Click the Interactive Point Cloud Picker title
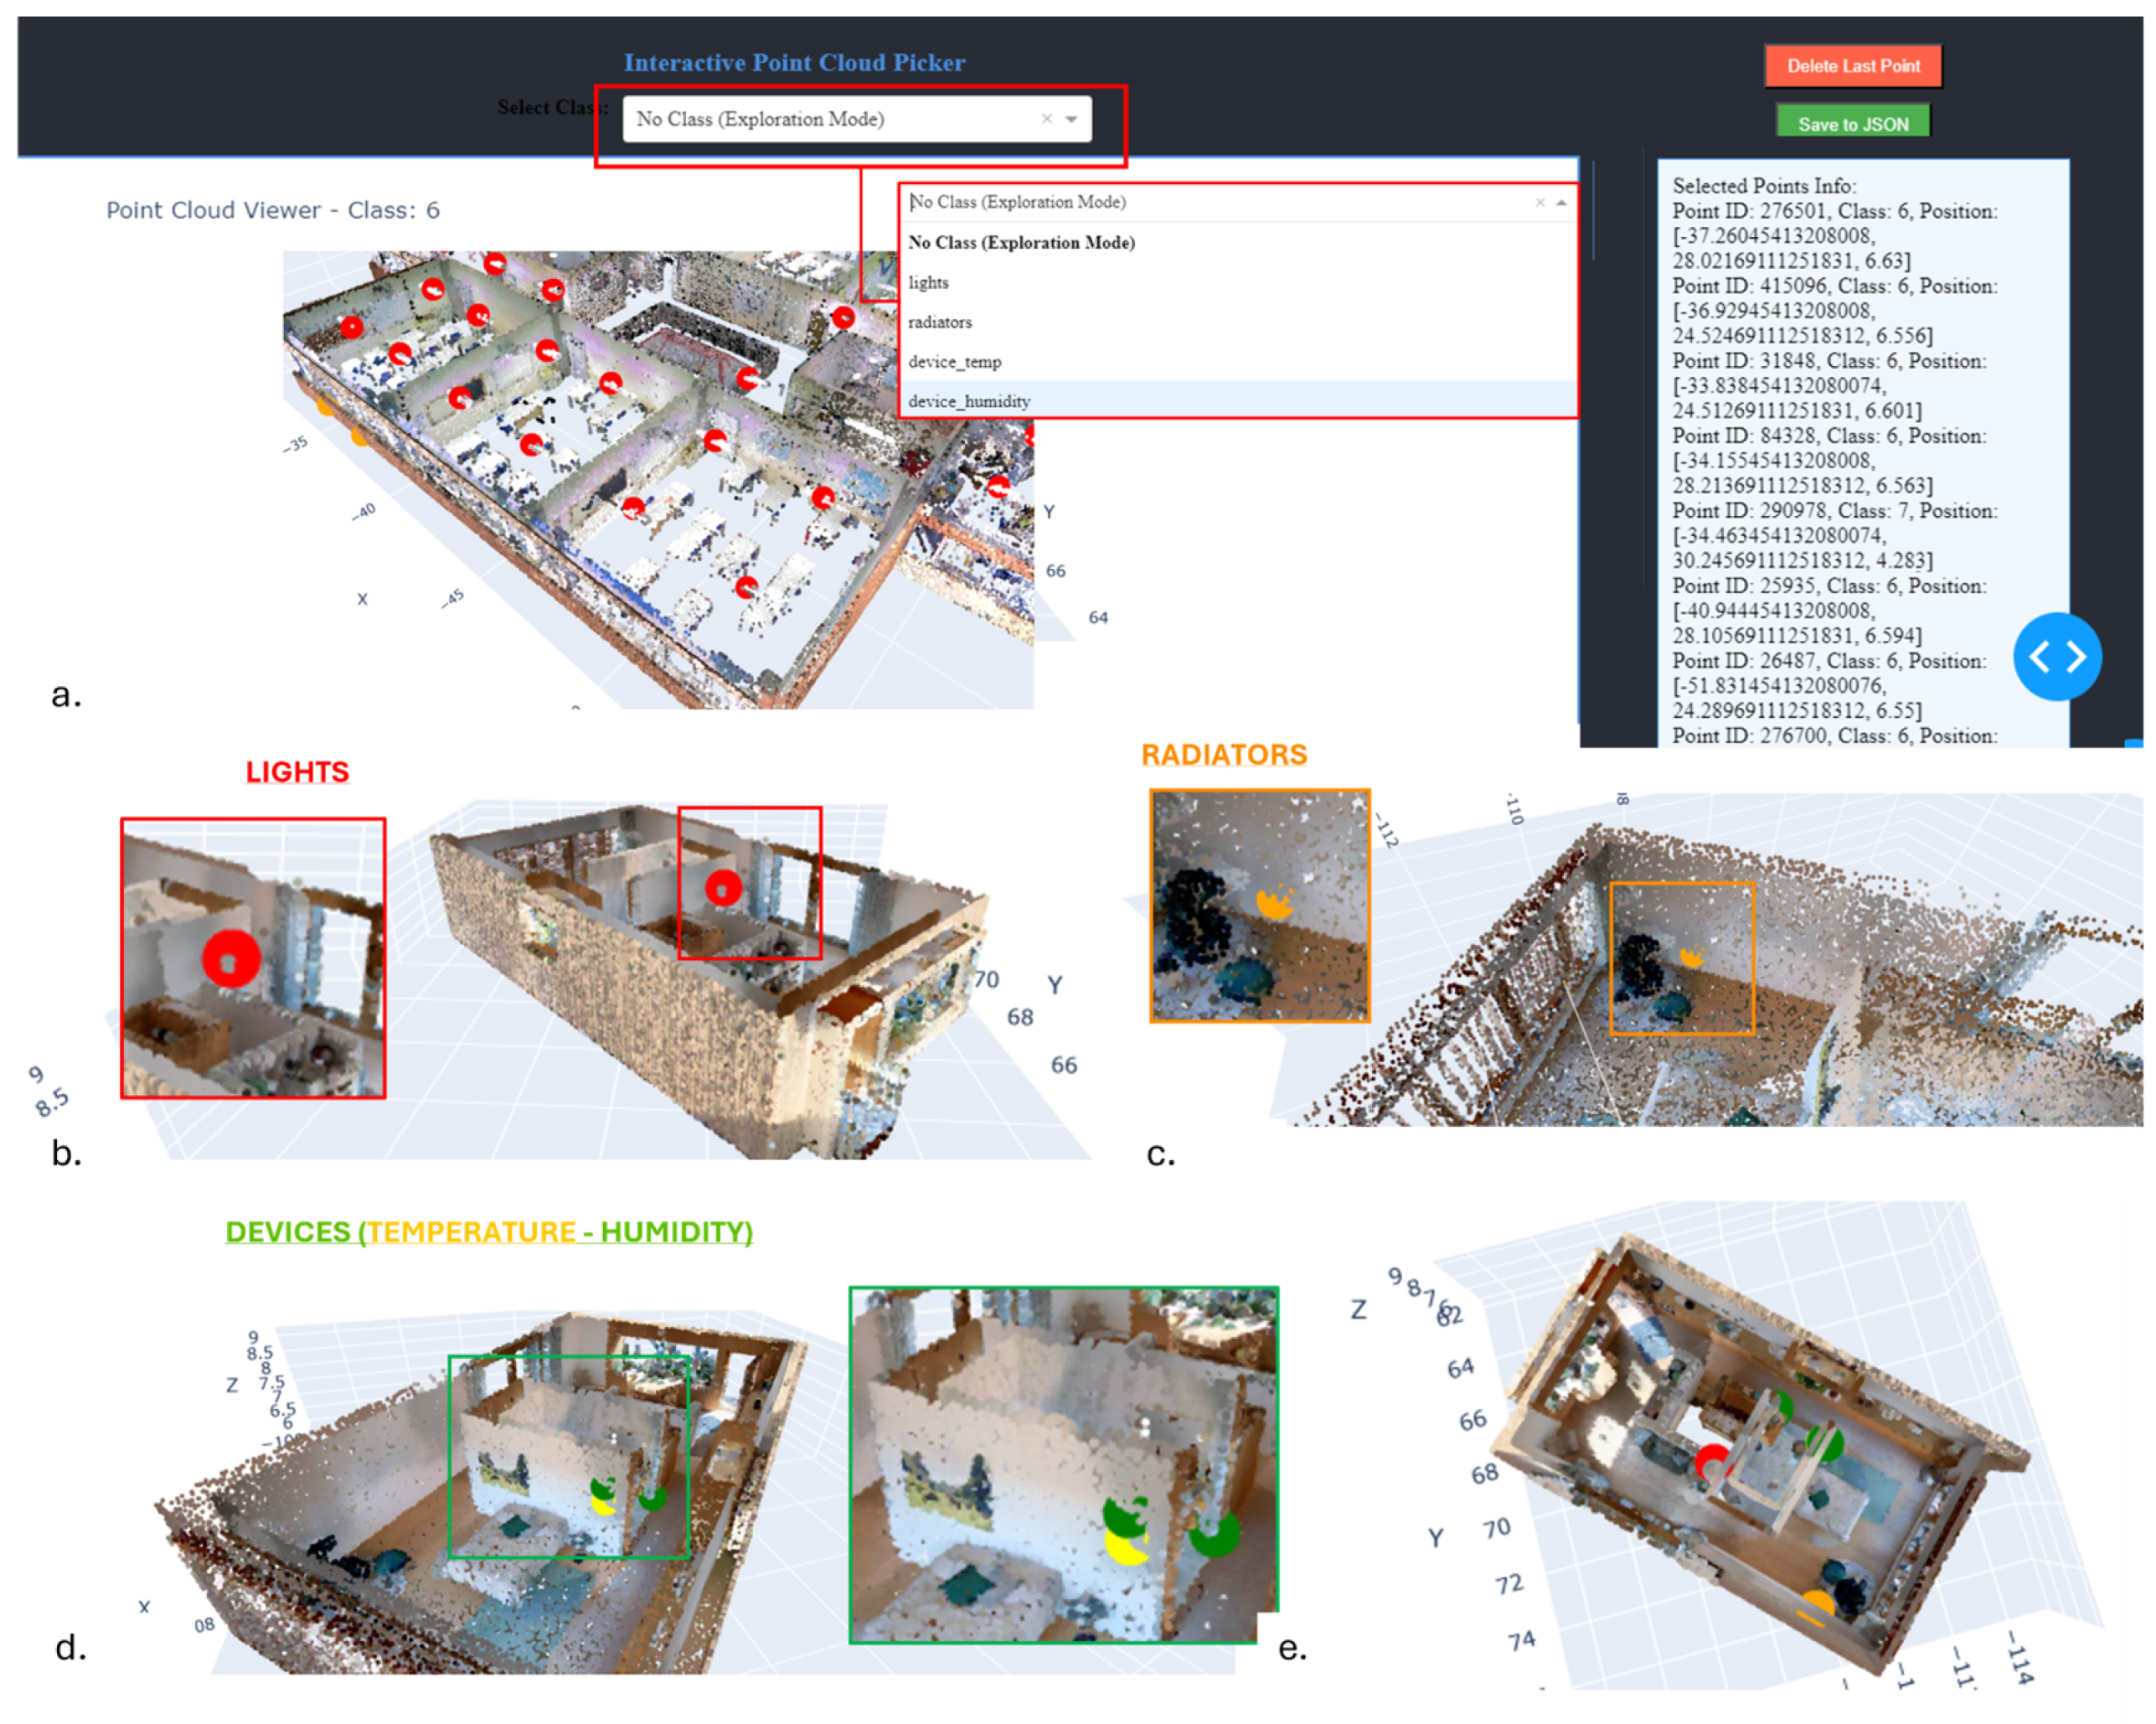Viewport: 2156px width, 1724px height. [794, 63]
